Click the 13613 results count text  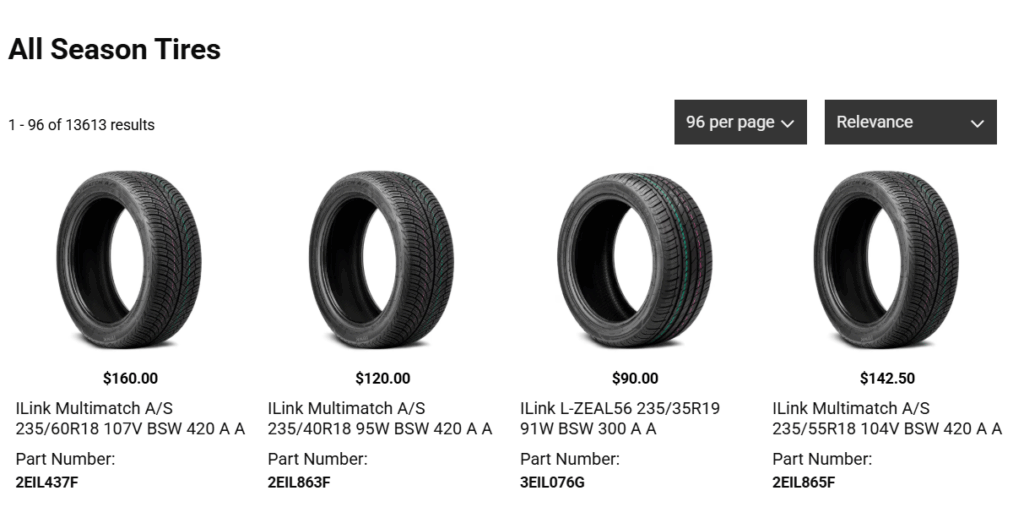pyautogui.click(x=81, y=125)
